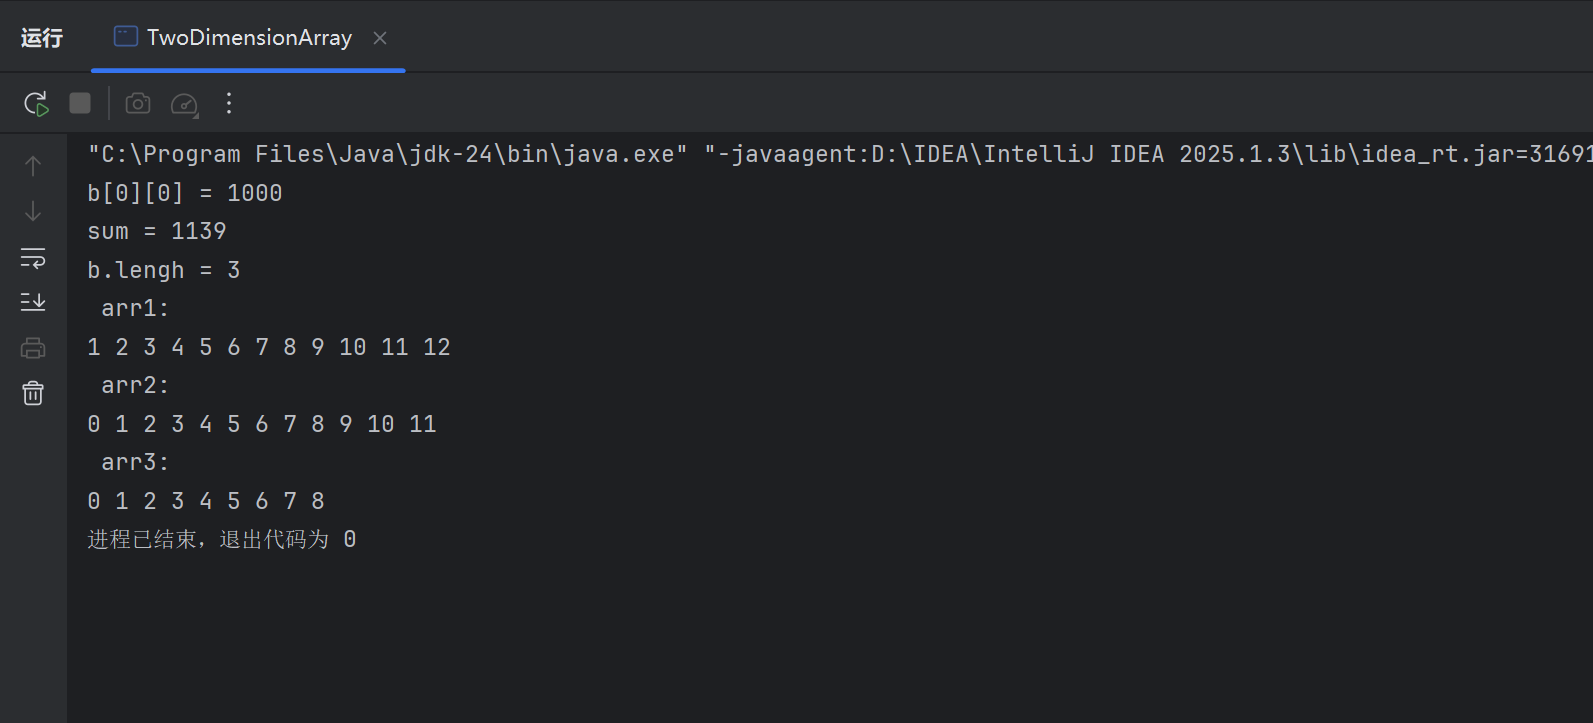Rerun the TwoDimensionArray program
The height and width of the screenshot is (723, 1593).
36,104
